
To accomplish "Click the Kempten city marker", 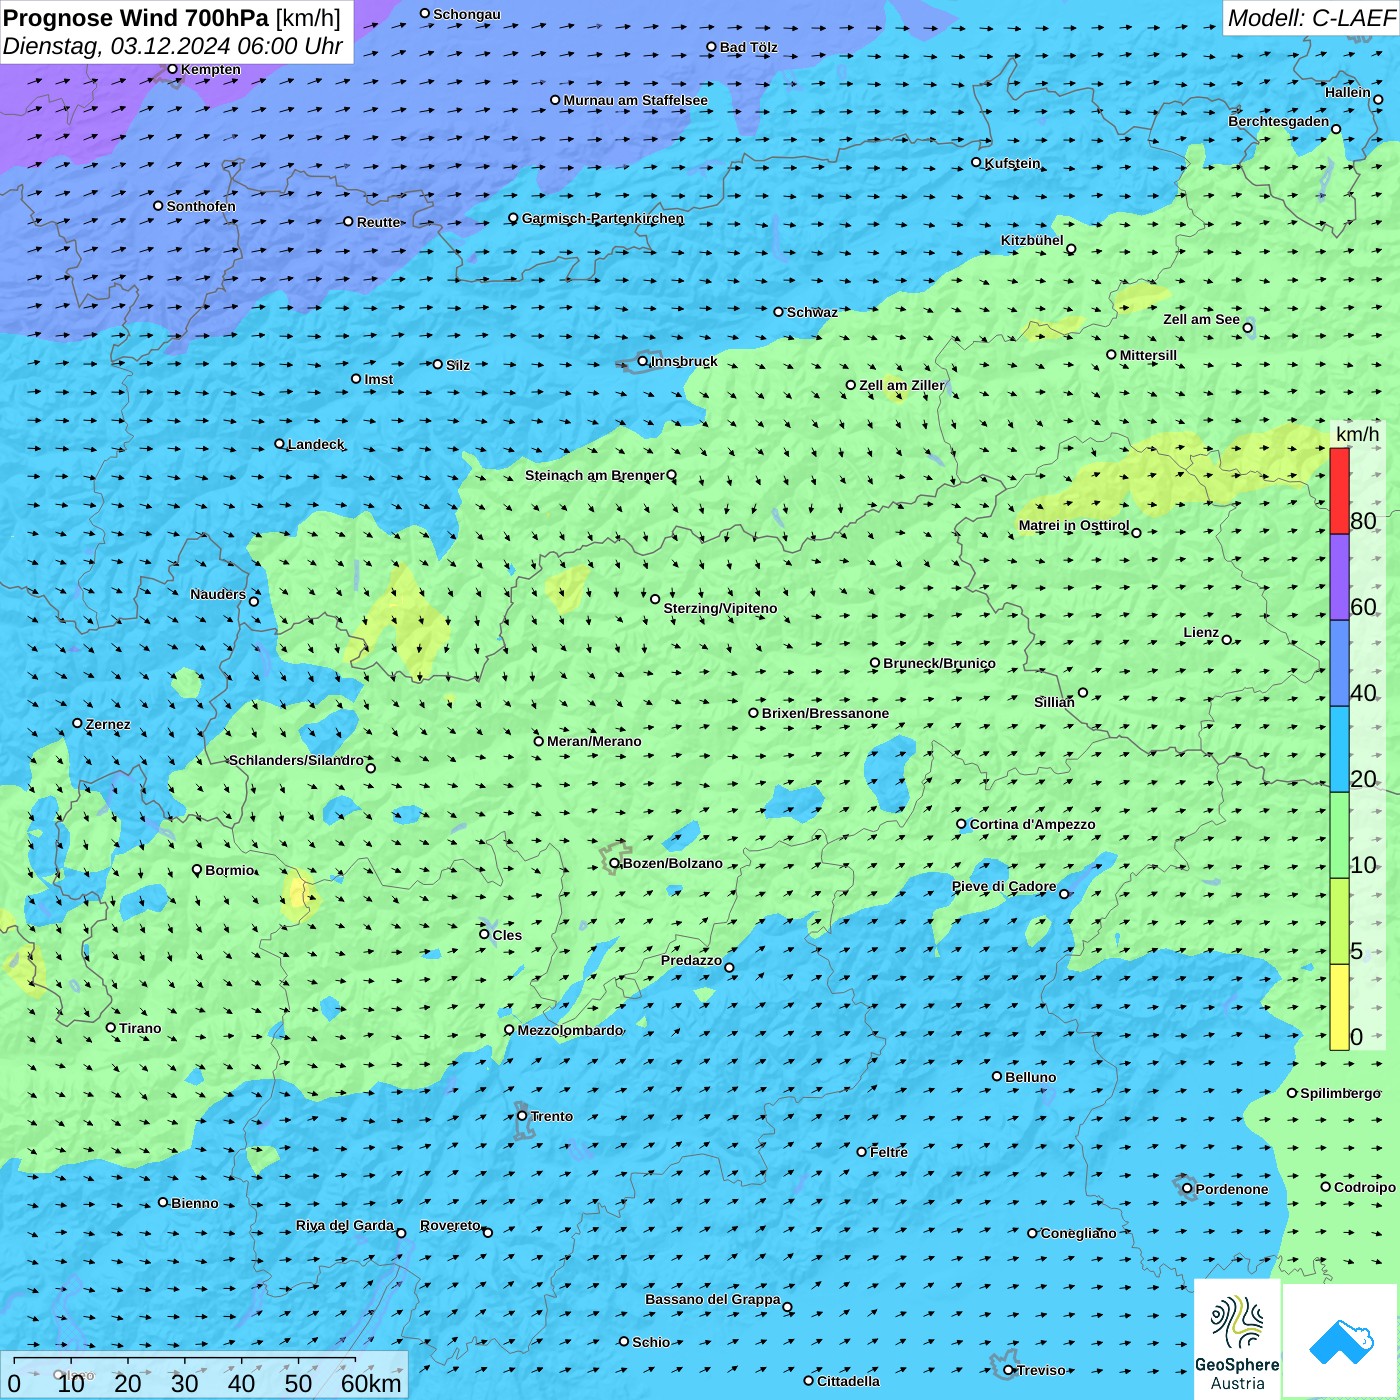I will click(x=172, y=69).
